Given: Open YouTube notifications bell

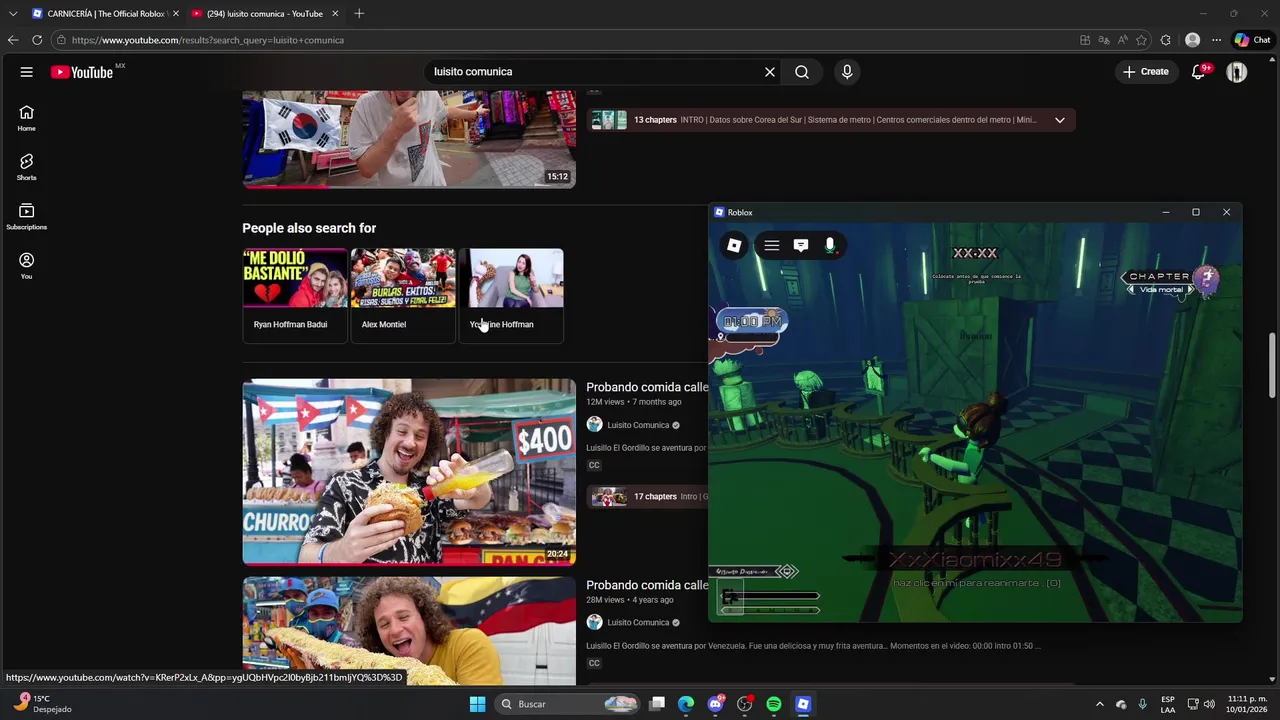Looking at the screenshot, I should point(1198,72).
